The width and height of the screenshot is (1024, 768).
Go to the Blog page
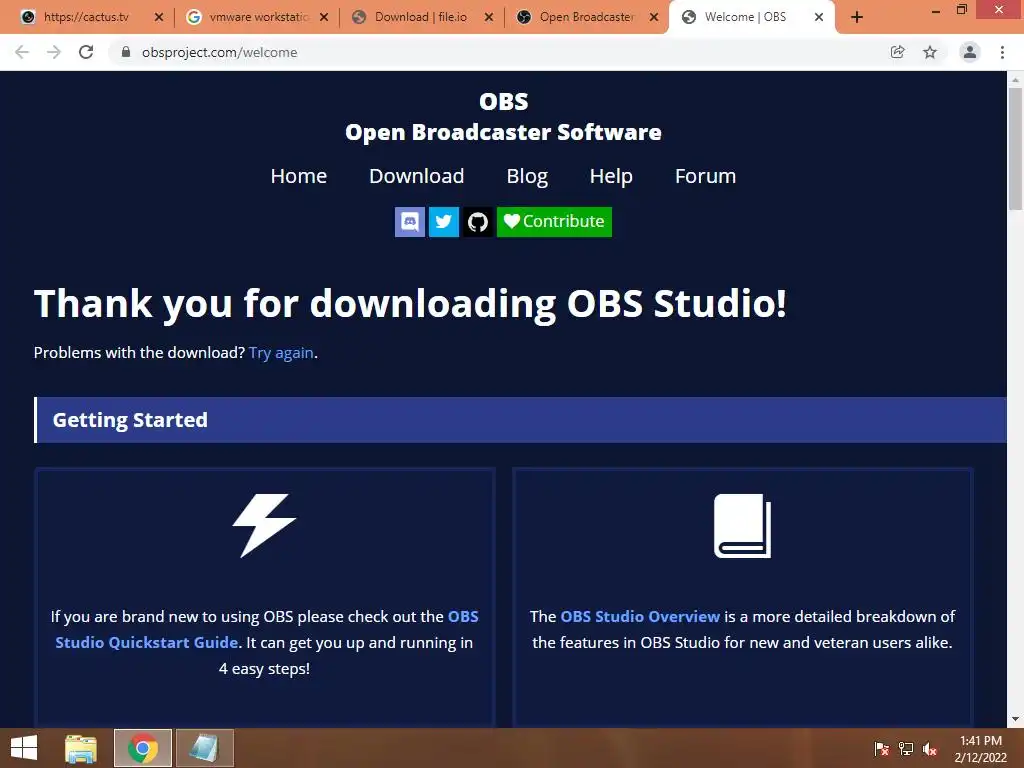pyautogui.click(x=527, y=176)
